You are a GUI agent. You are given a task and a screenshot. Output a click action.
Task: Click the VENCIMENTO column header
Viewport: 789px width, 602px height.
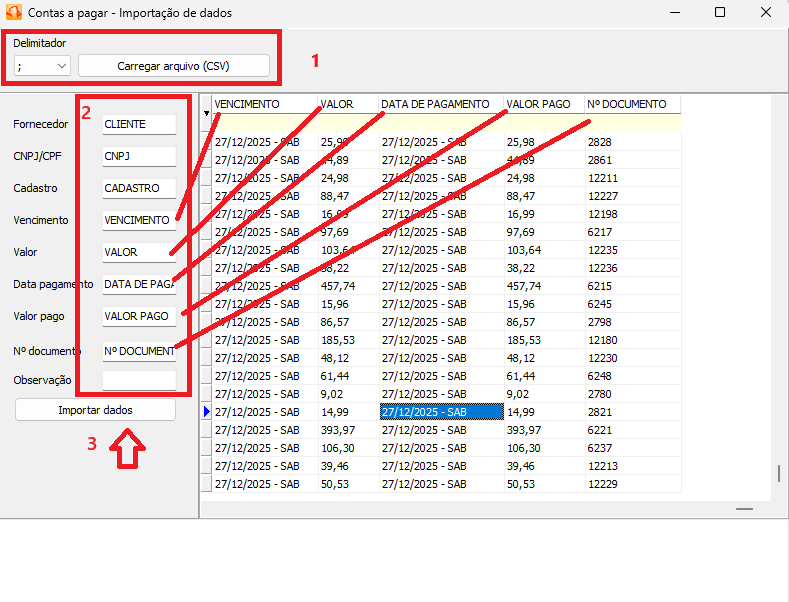click(x=264, y=104)
